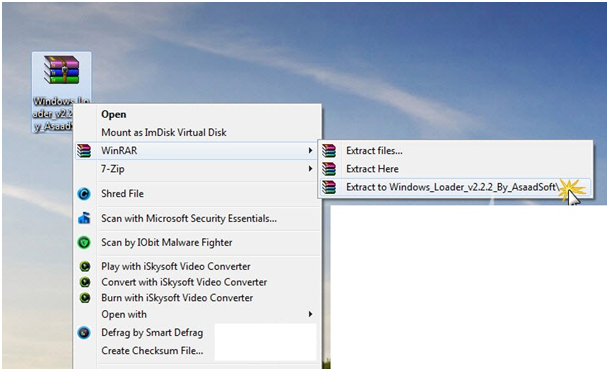This screenshot has height=371, width=609.
Task: Choose Extract files... in WinRAR submenu
Action: click(x=374, y=151)
